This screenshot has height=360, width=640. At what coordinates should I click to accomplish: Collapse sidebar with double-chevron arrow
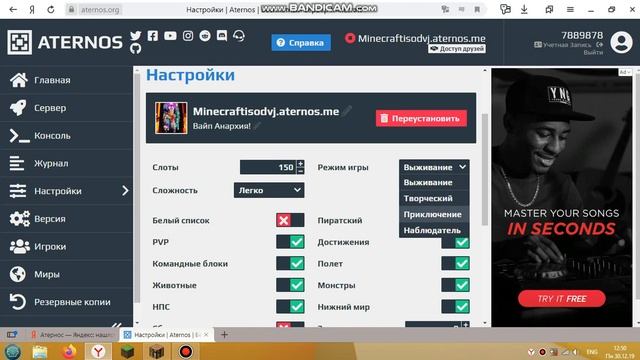coord(117,325)
